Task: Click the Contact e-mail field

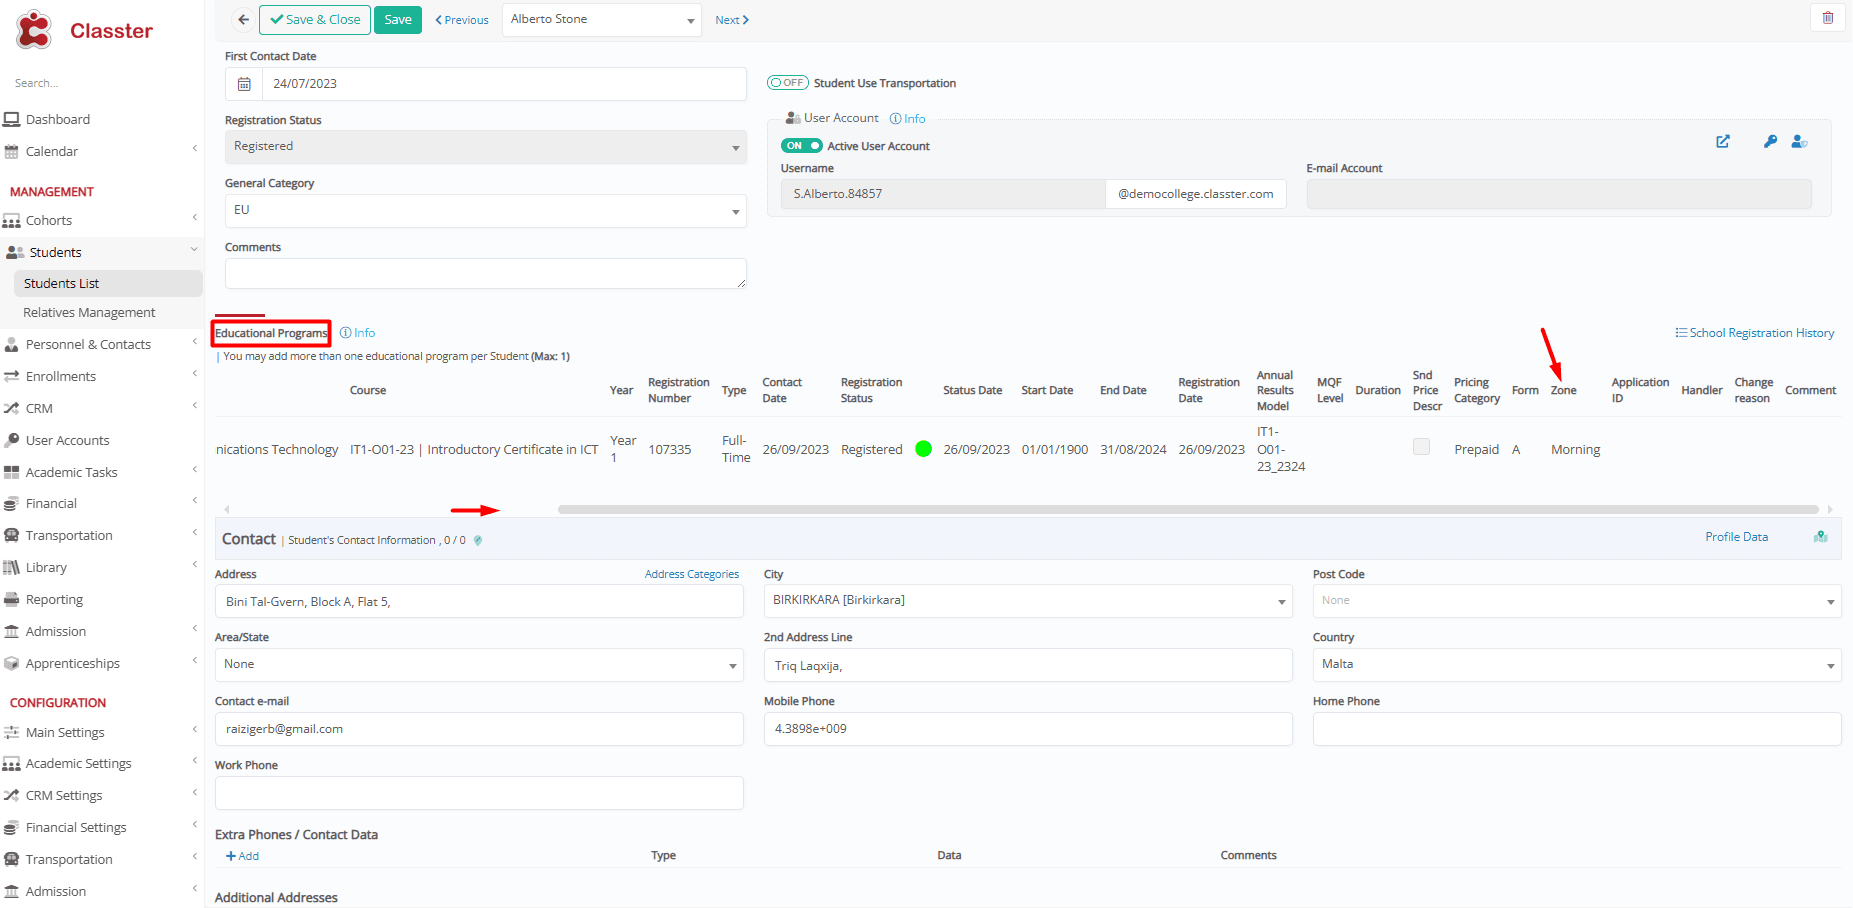Action: pyautogui.click(x=479, y=729)
